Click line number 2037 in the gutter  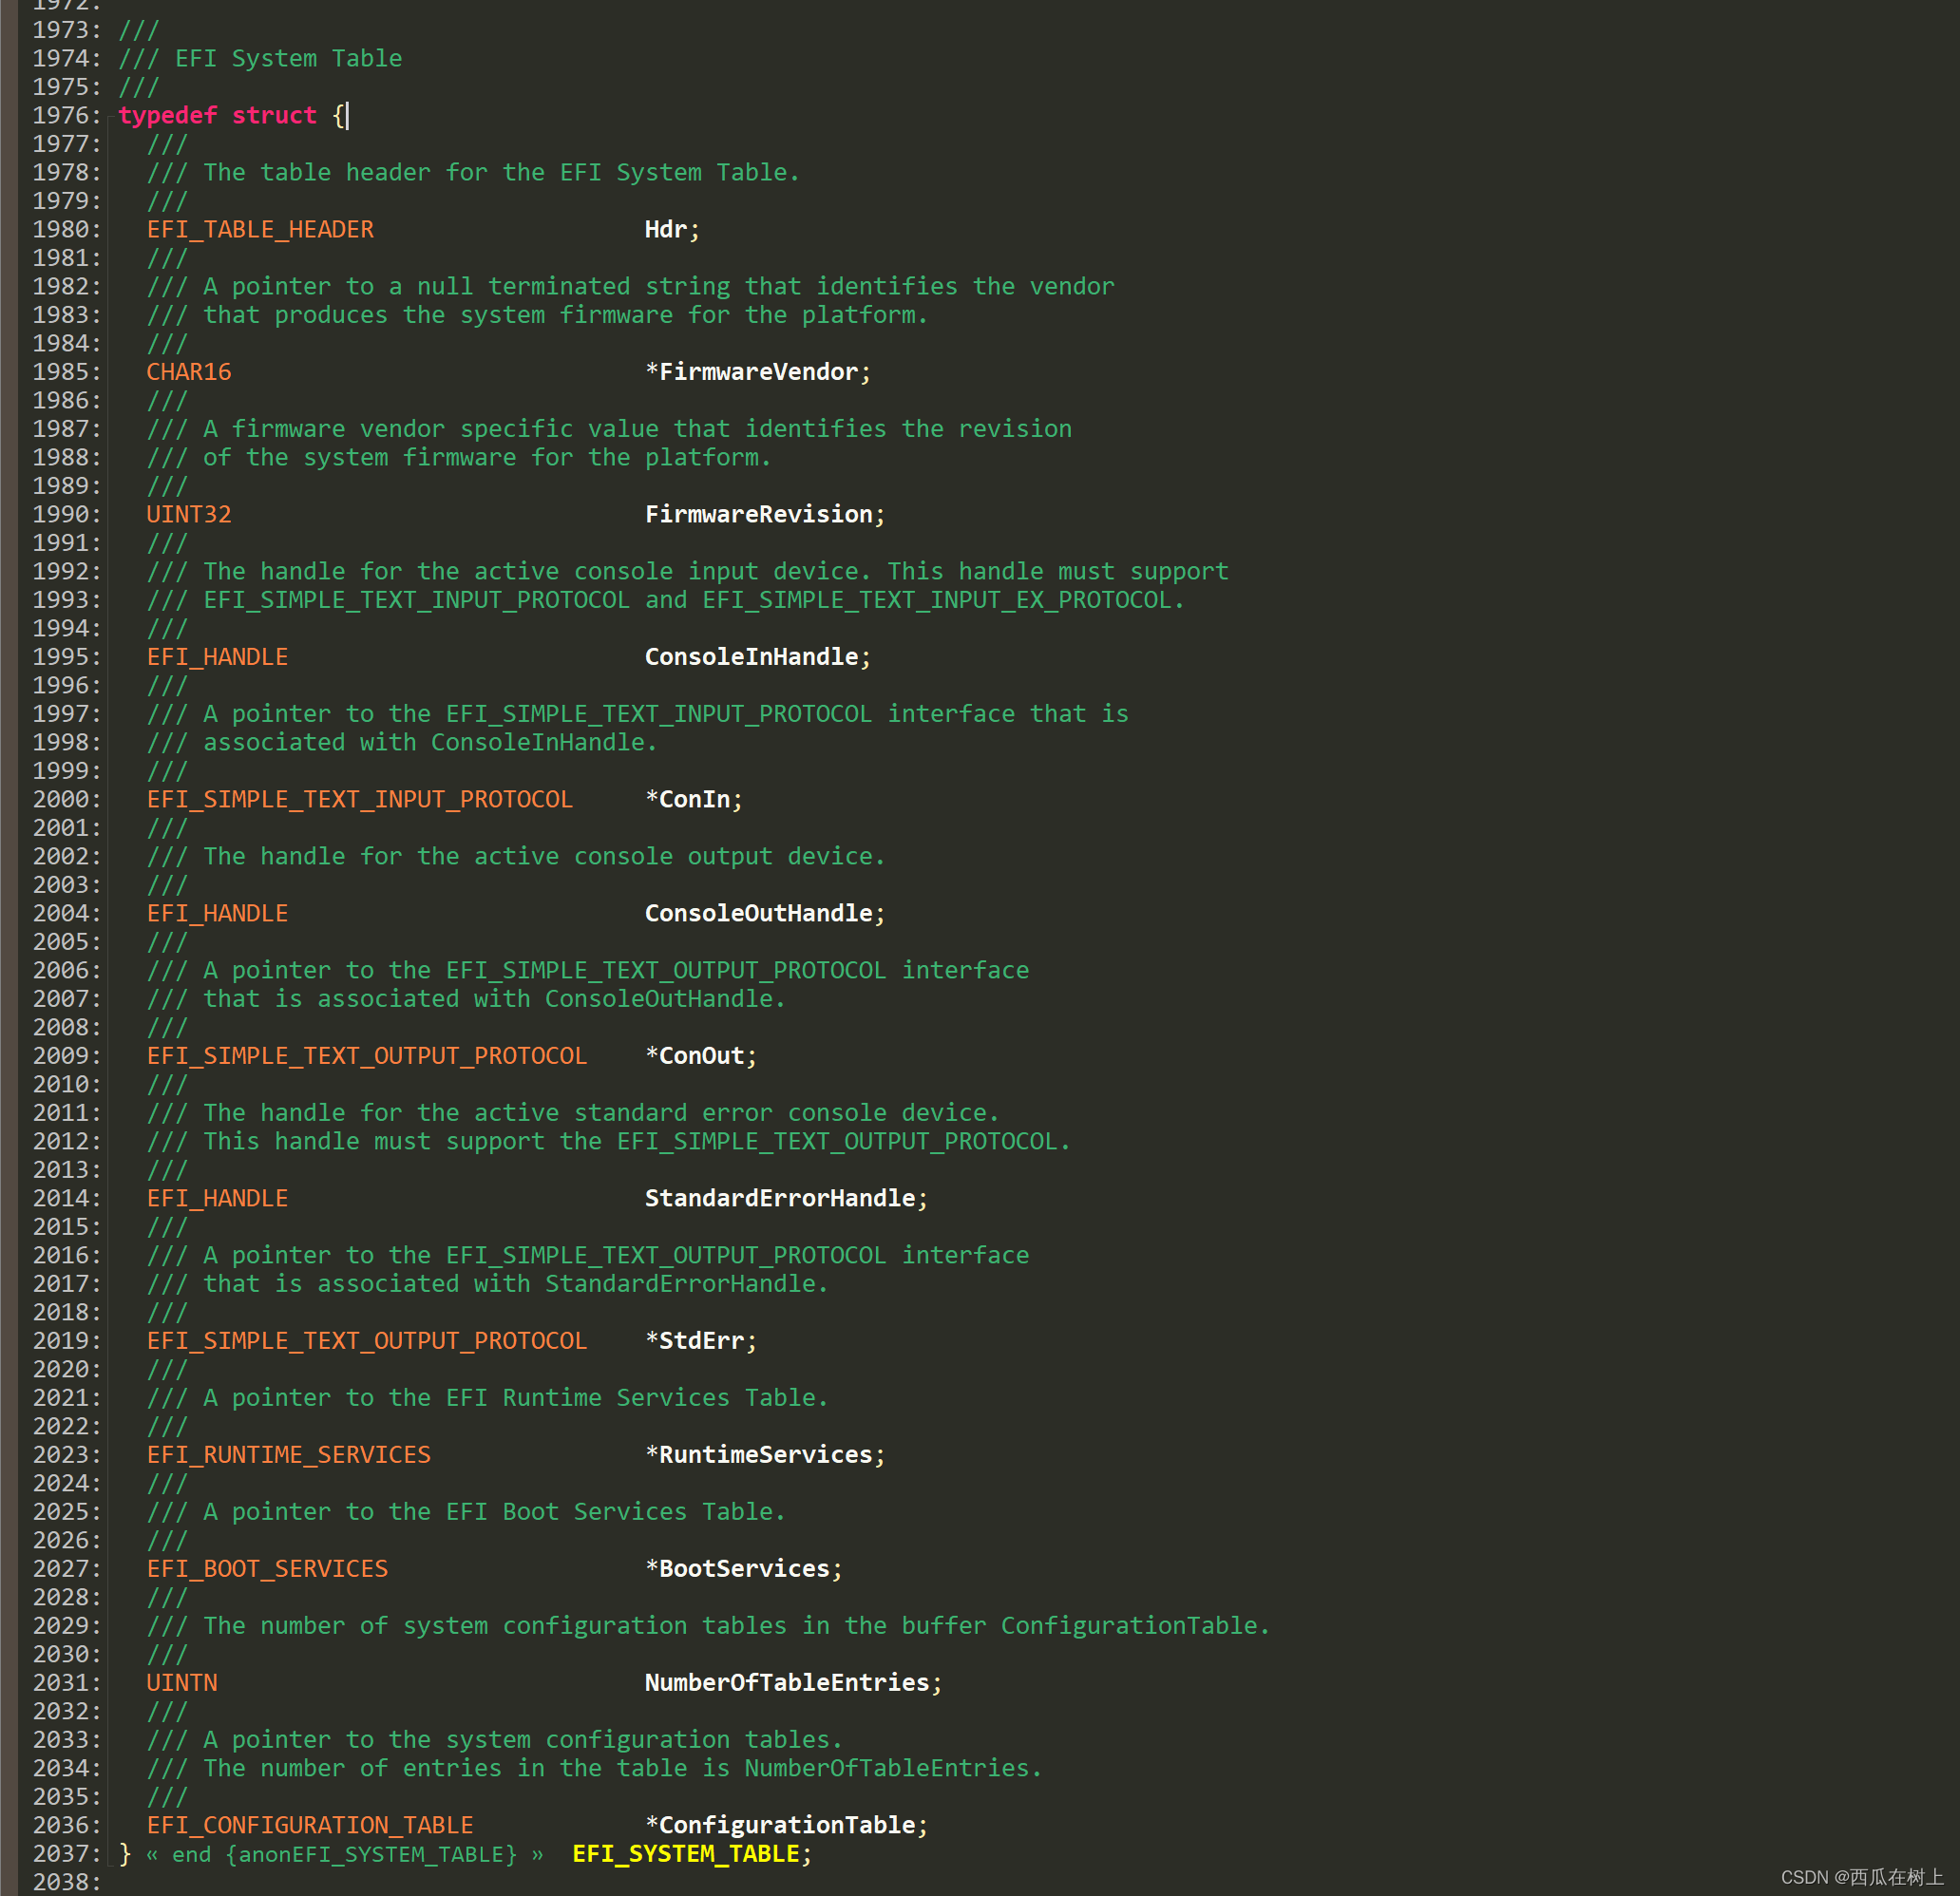point(66,1854)
